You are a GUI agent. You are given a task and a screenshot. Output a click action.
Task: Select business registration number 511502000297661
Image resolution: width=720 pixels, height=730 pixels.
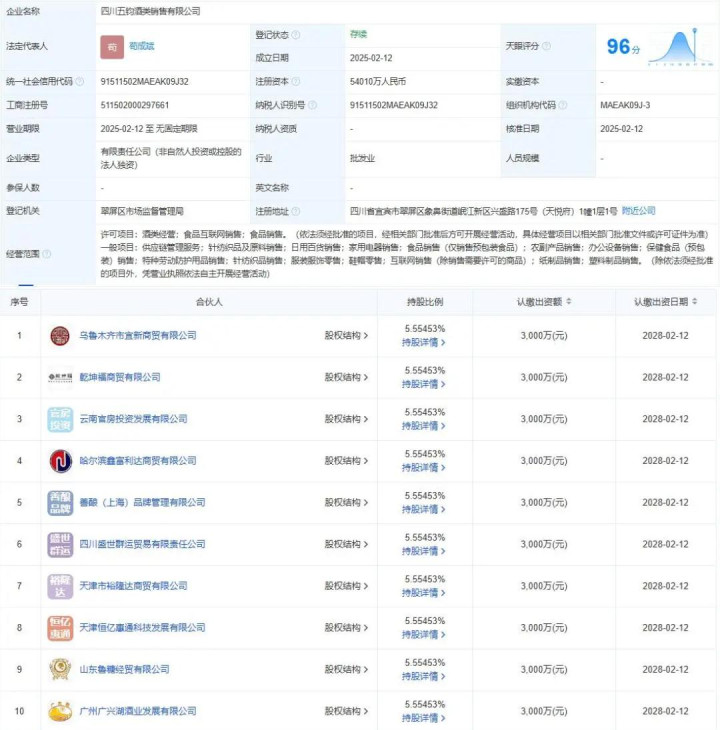tap(135, 105)
